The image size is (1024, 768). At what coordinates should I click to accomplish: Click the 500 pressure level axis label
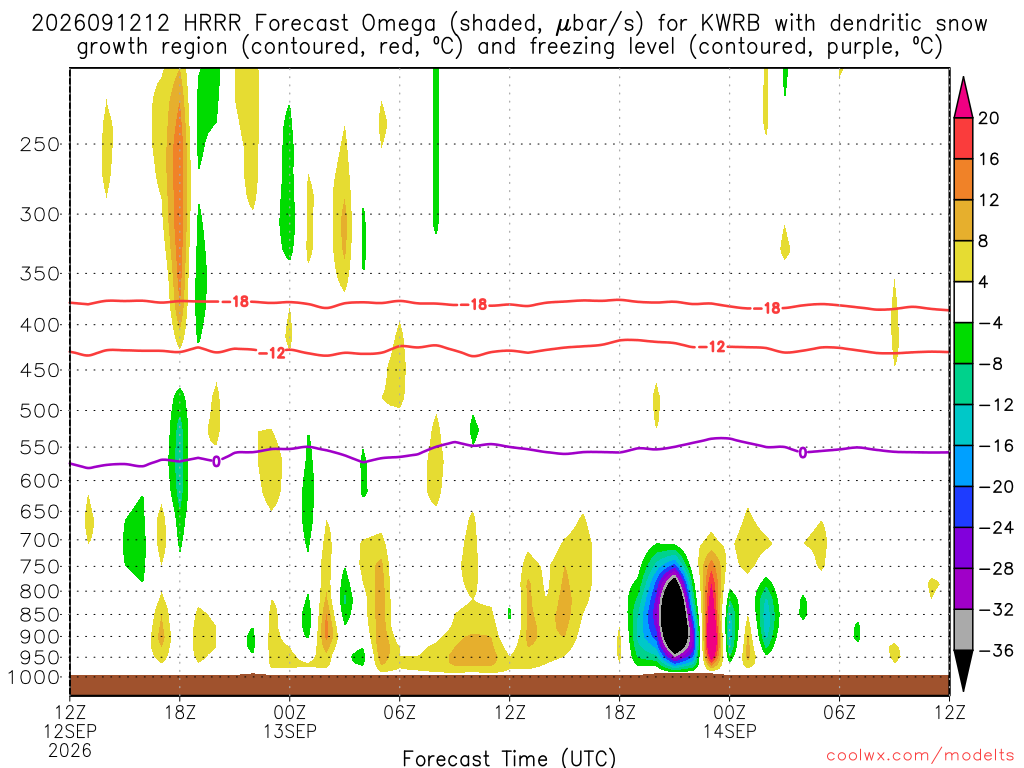40,411
